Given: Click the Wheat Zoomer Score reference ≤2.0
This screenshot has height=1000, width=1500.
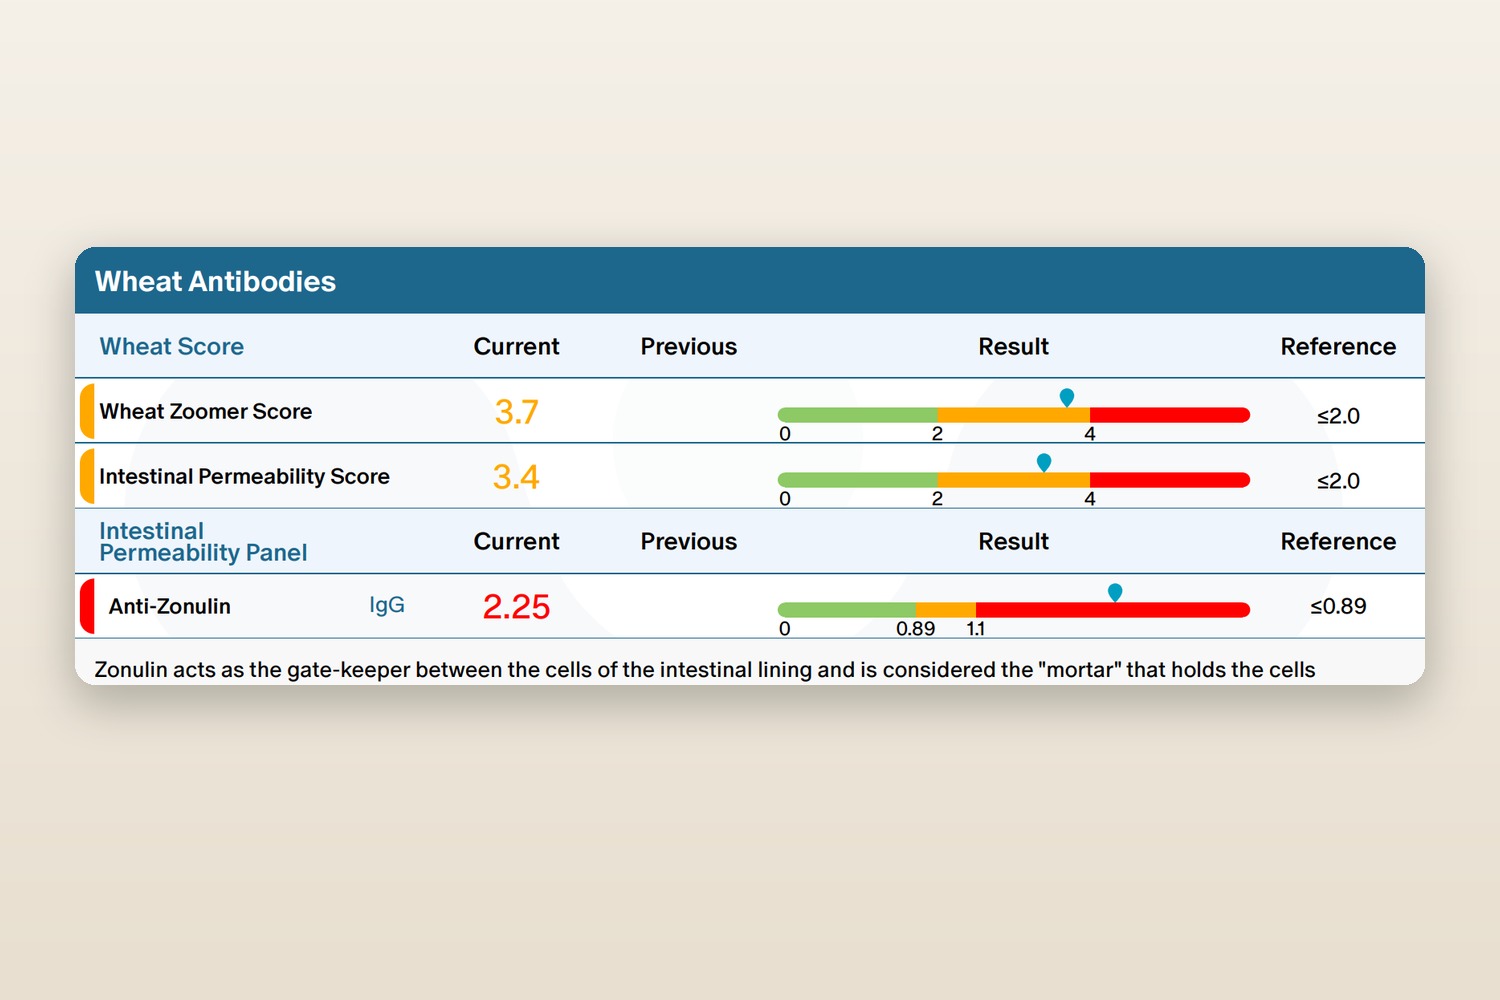Looking at the screenshot, I should tap(1338, 416).
